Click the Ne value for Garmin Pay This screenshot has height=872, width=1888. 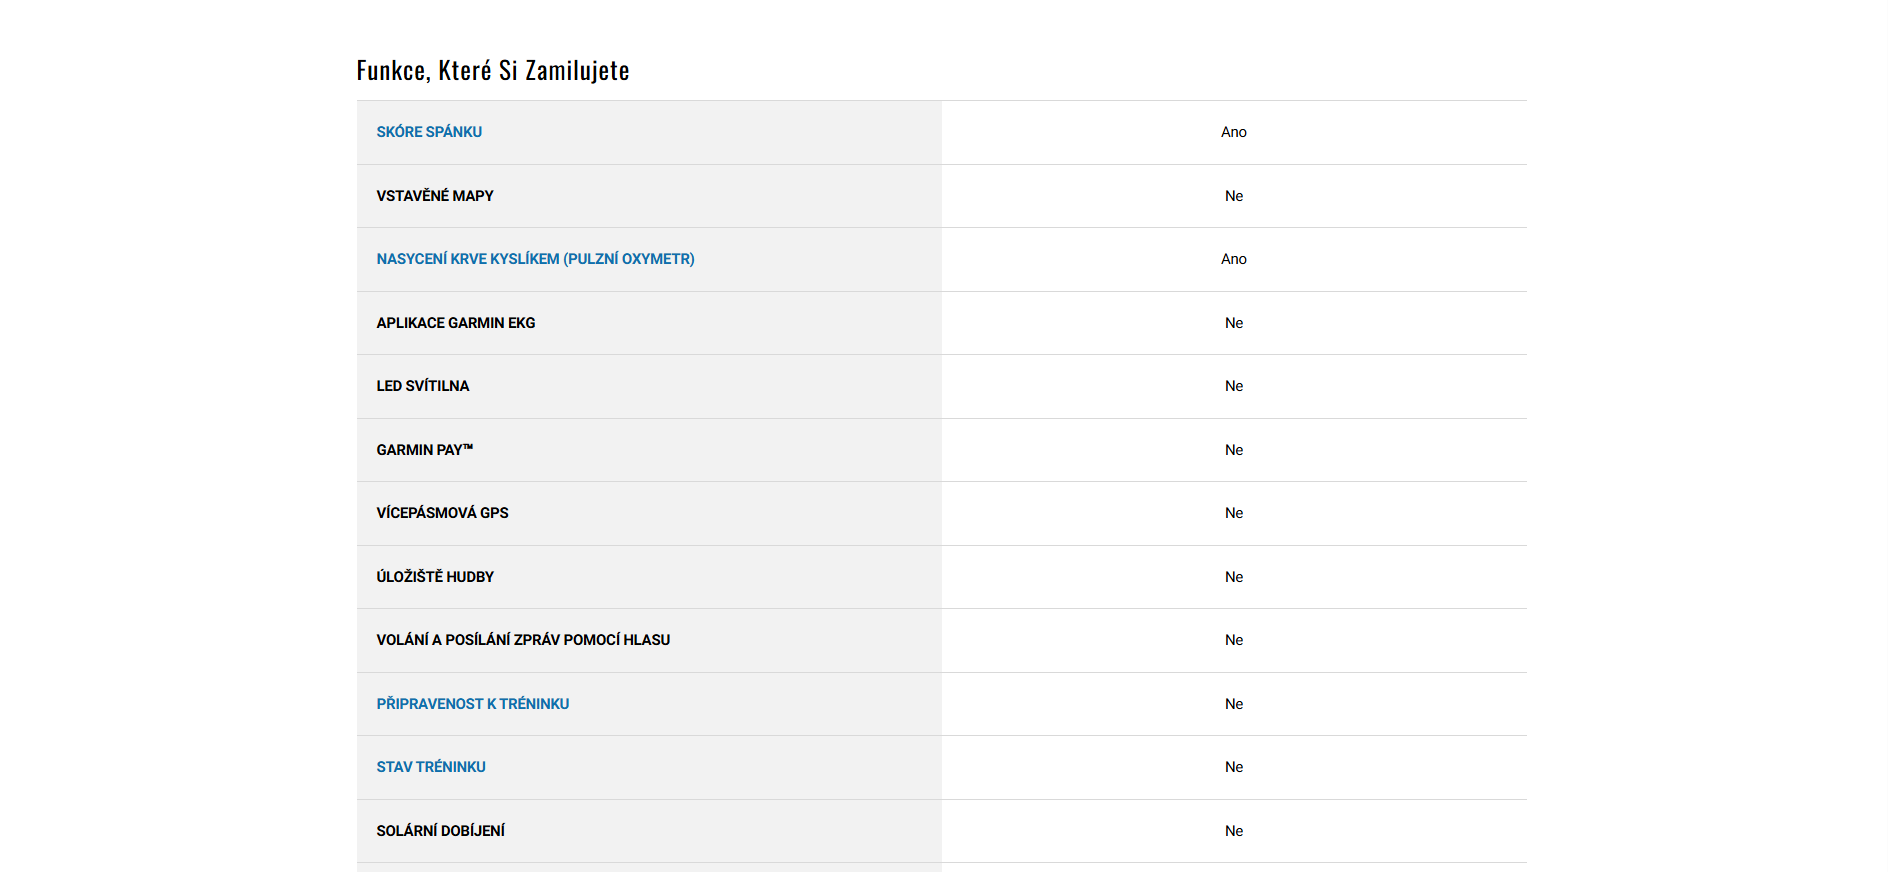1234,450
